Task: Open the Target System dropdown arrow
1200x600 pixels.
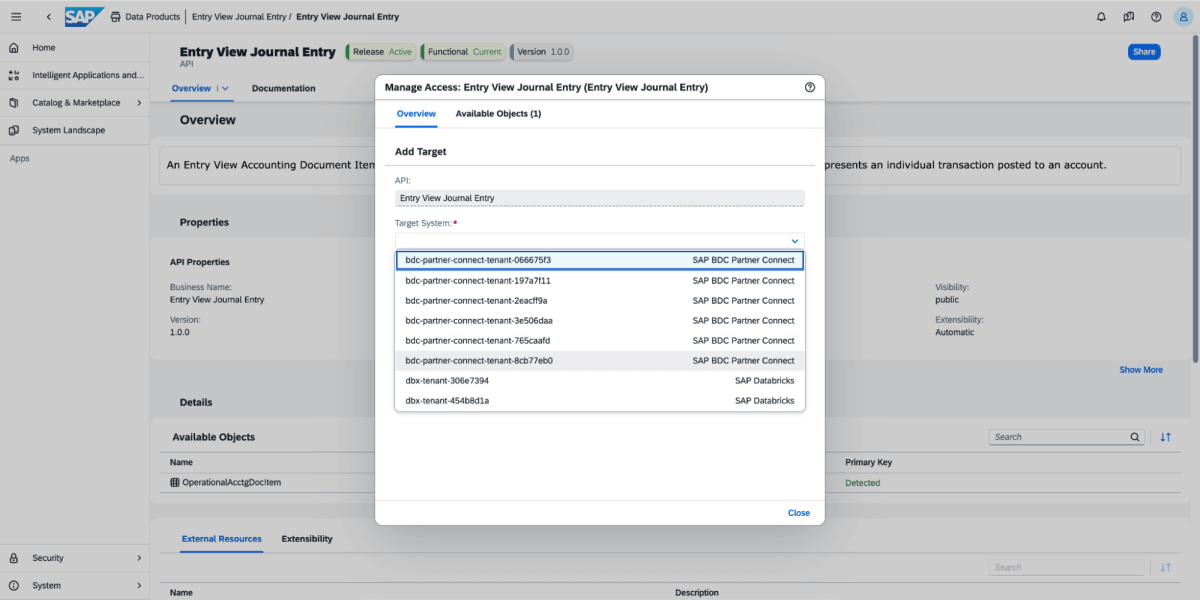Action: [x=795, y=241]
